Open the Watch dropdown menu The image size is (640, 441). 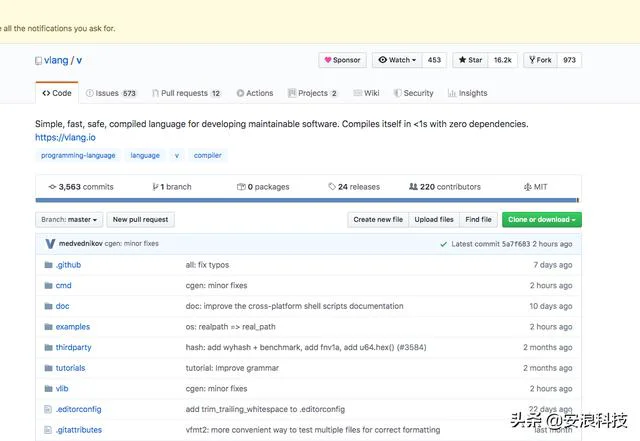point(397,60)
